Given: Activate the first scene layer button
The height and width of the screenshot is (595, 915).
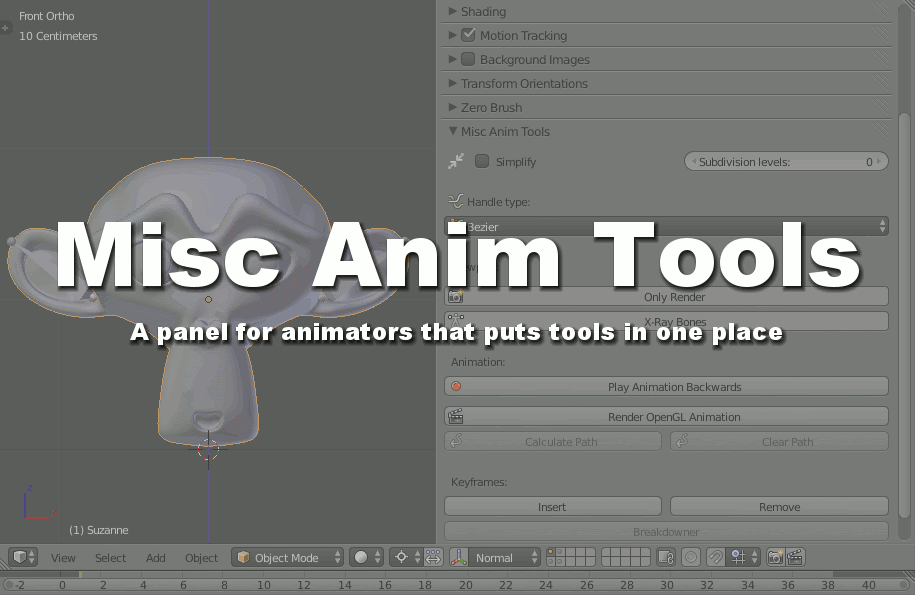Looking at the screenshot, I should 550,552.
